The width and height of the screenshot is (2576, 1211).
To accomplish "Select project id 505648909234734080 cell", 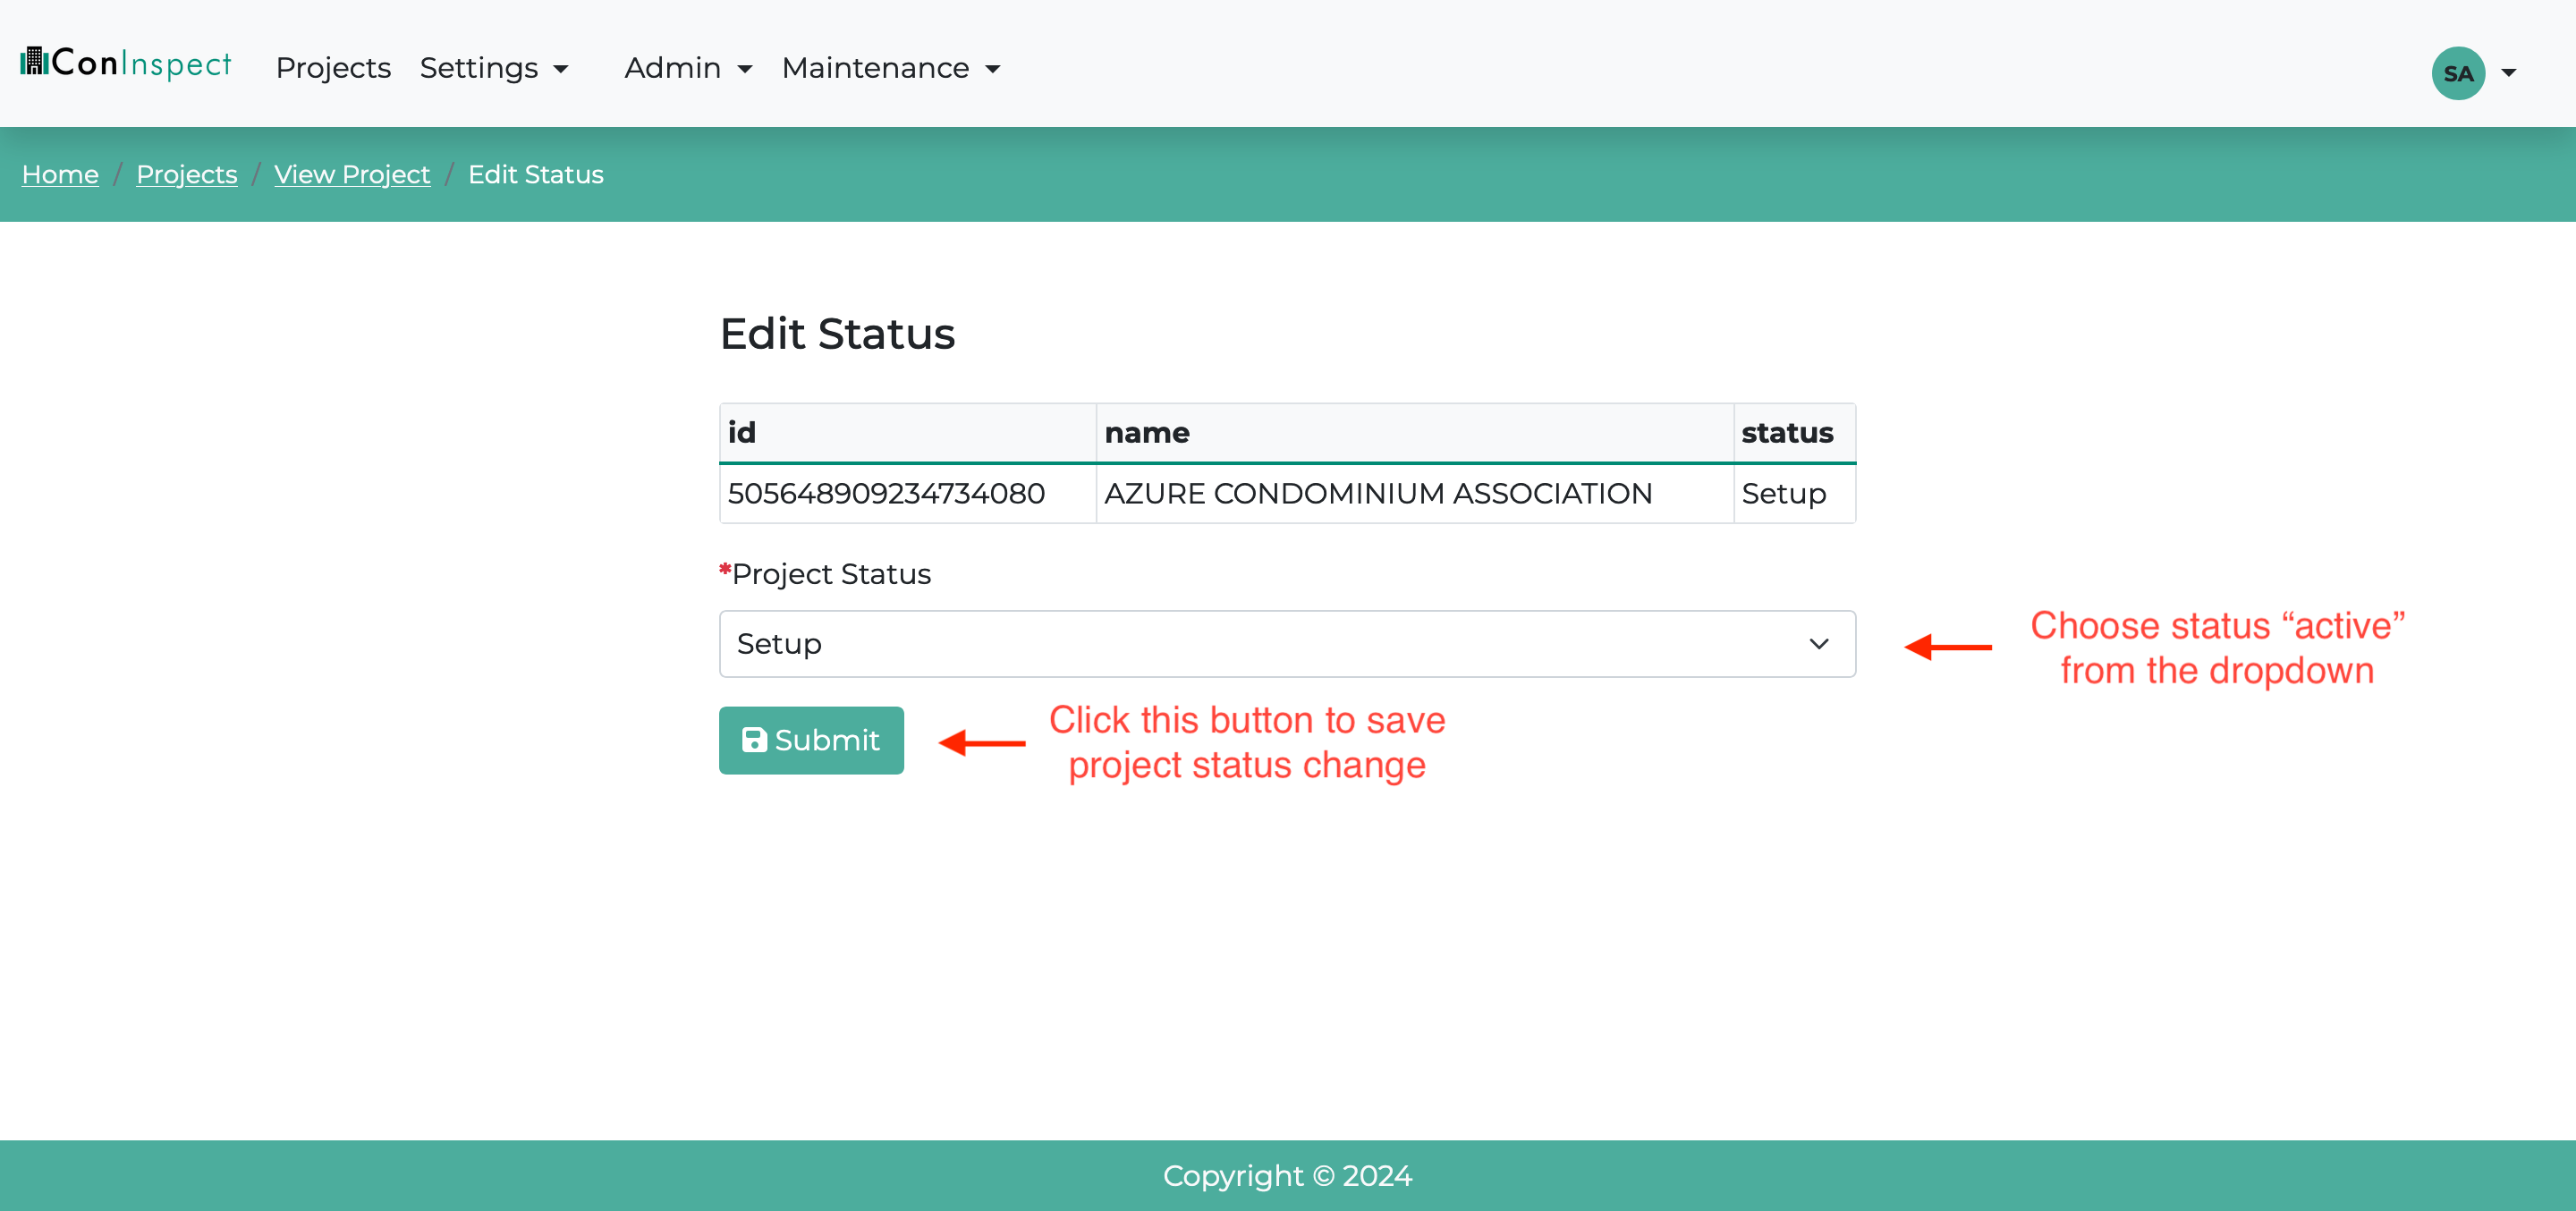I will [907, 493].
